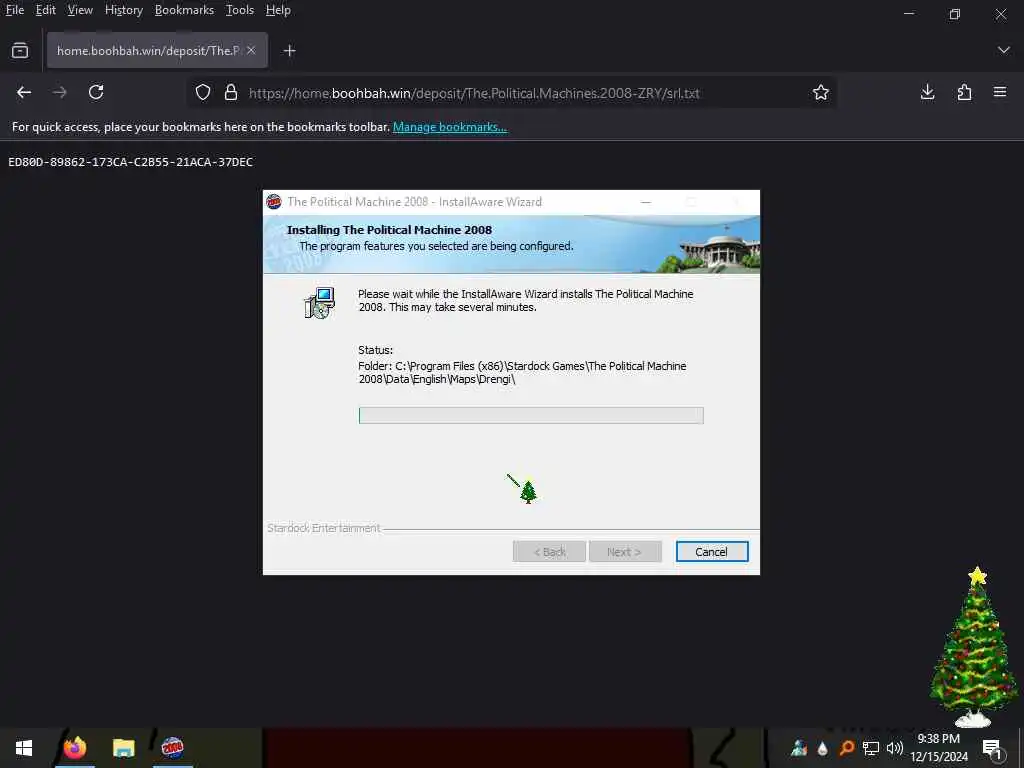1024x768 pixels.
Task: Expand the list all tabs chevron
Action: click(1004, 50)
